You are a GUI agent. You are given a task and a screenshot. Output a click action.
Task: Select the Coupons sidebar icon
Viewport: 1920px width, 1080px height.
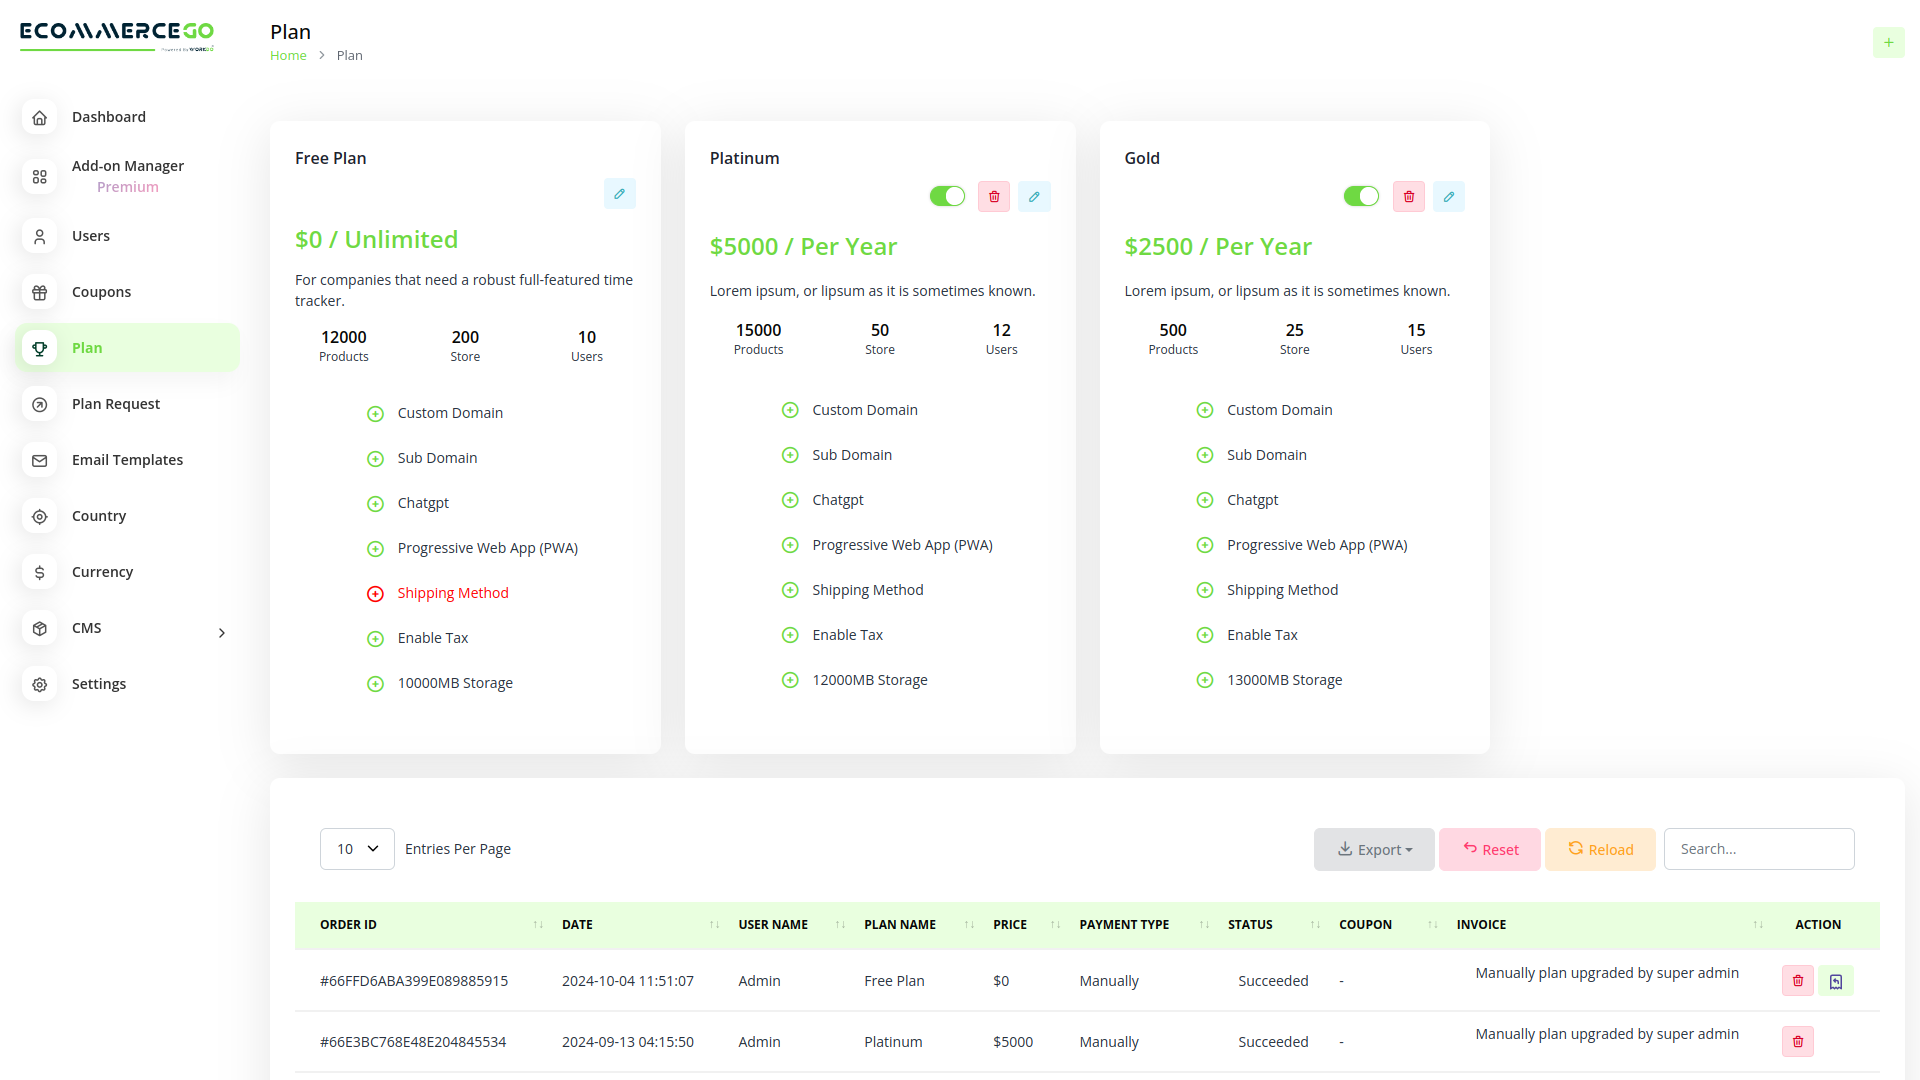click(x=39, y=292)
